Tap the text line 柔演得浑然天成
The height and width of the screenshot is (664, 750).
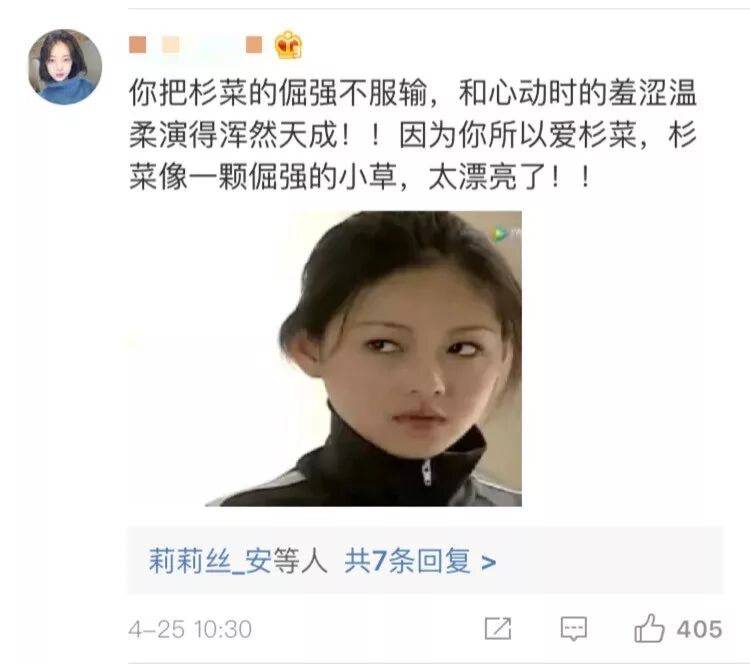coord(412,135)
